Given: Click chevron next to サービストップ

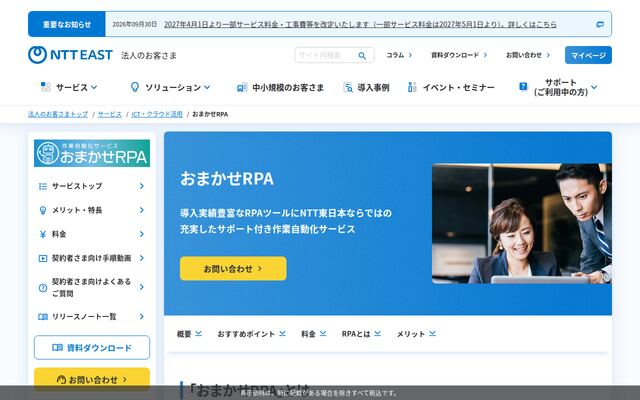Looking at the screenshot, I should 142,186.
